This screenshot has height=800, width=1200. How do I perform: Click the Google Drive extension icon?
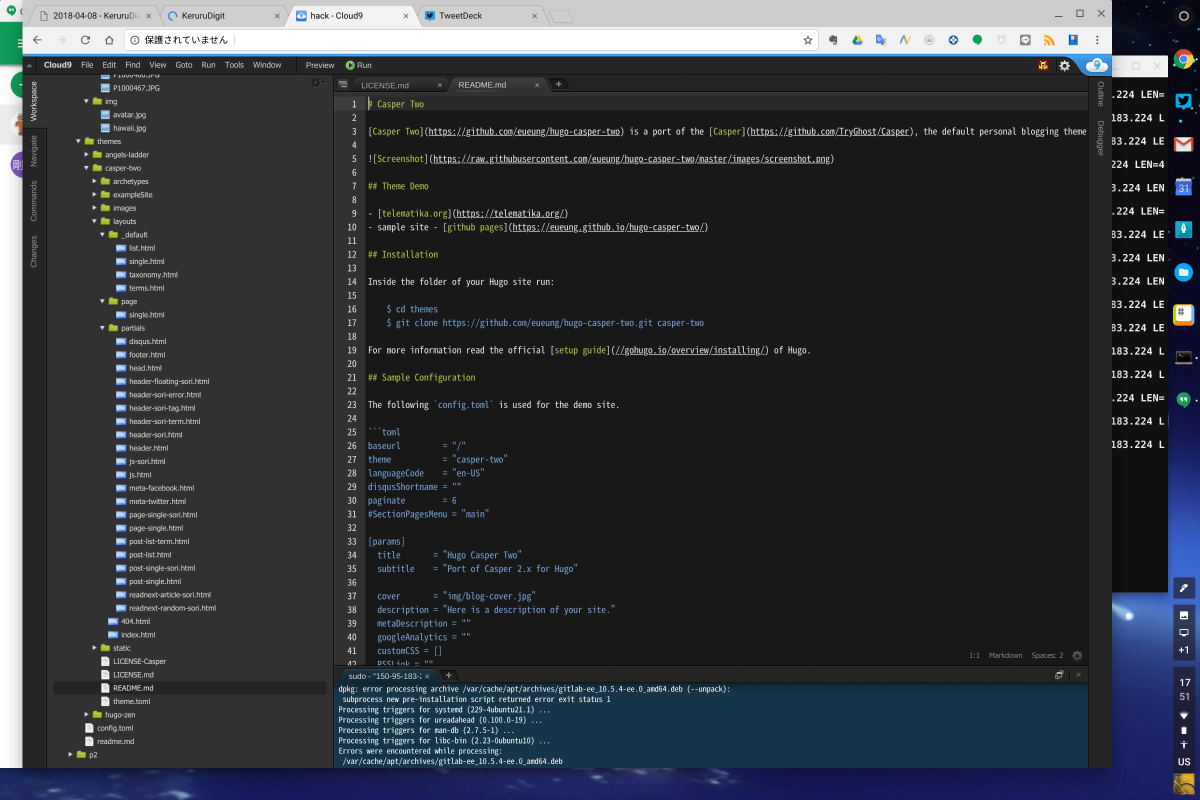(x=857, y=40)
